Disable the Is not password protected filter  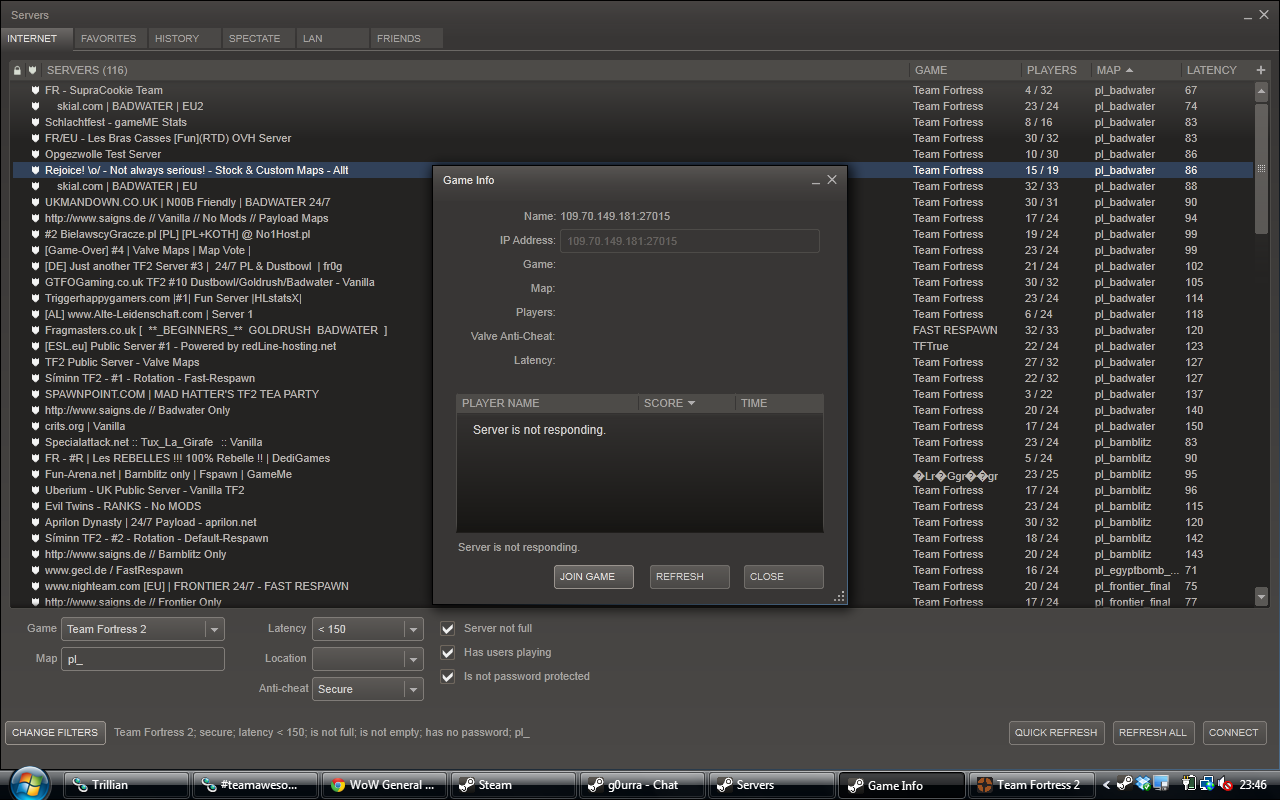[448, 677]
